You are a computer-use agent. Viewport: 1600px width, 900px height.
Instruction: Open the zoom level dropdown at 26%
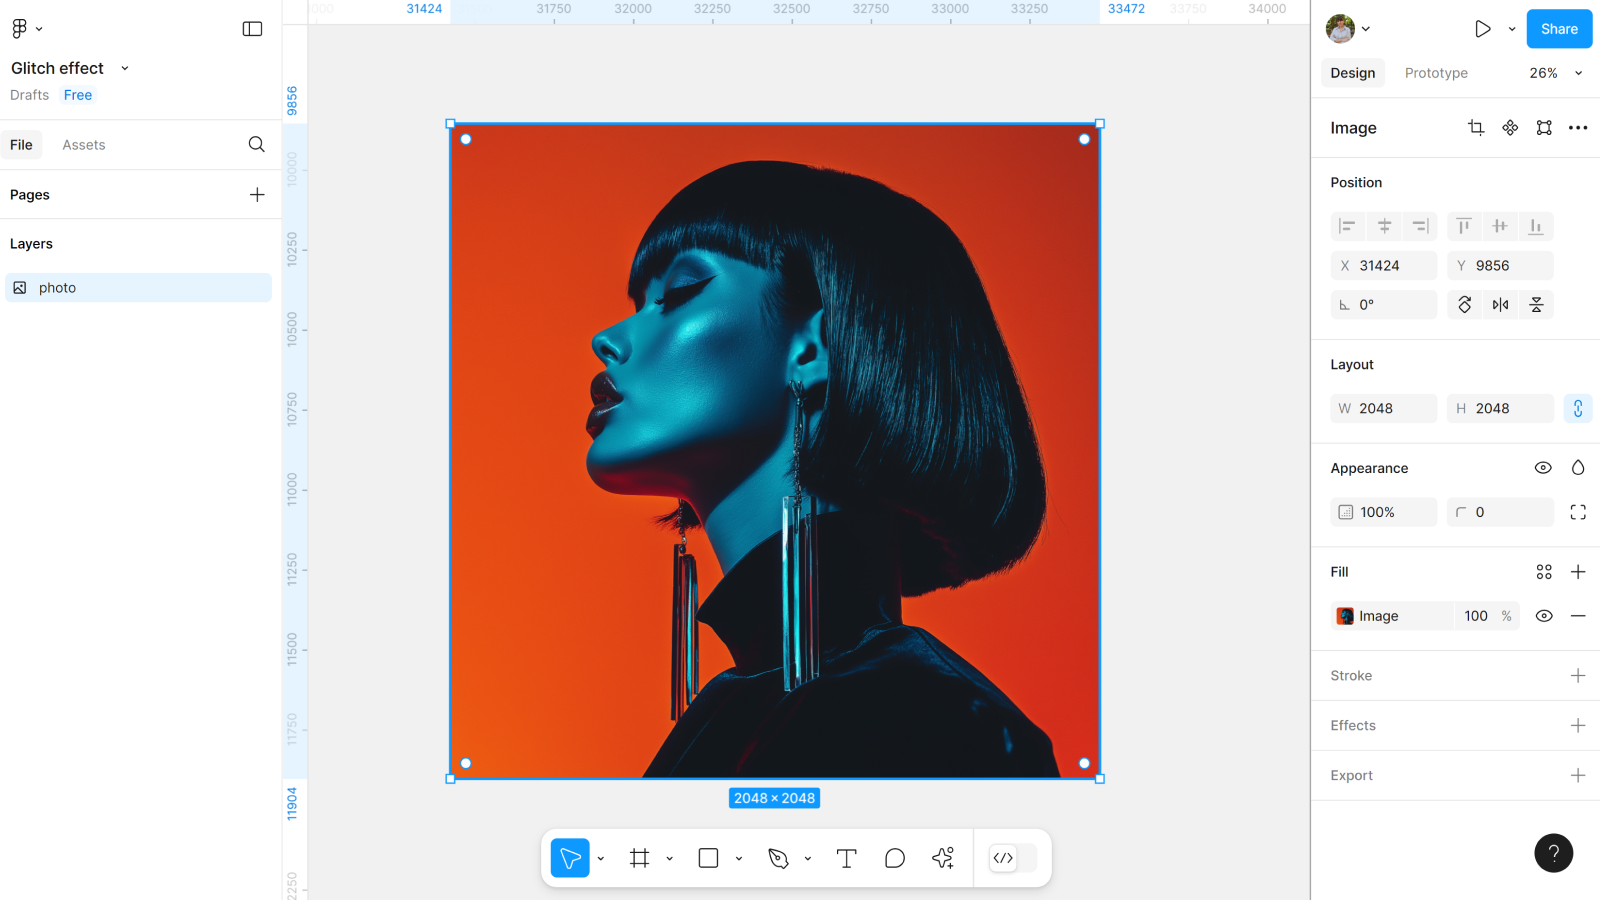(x=1556, y=73)
